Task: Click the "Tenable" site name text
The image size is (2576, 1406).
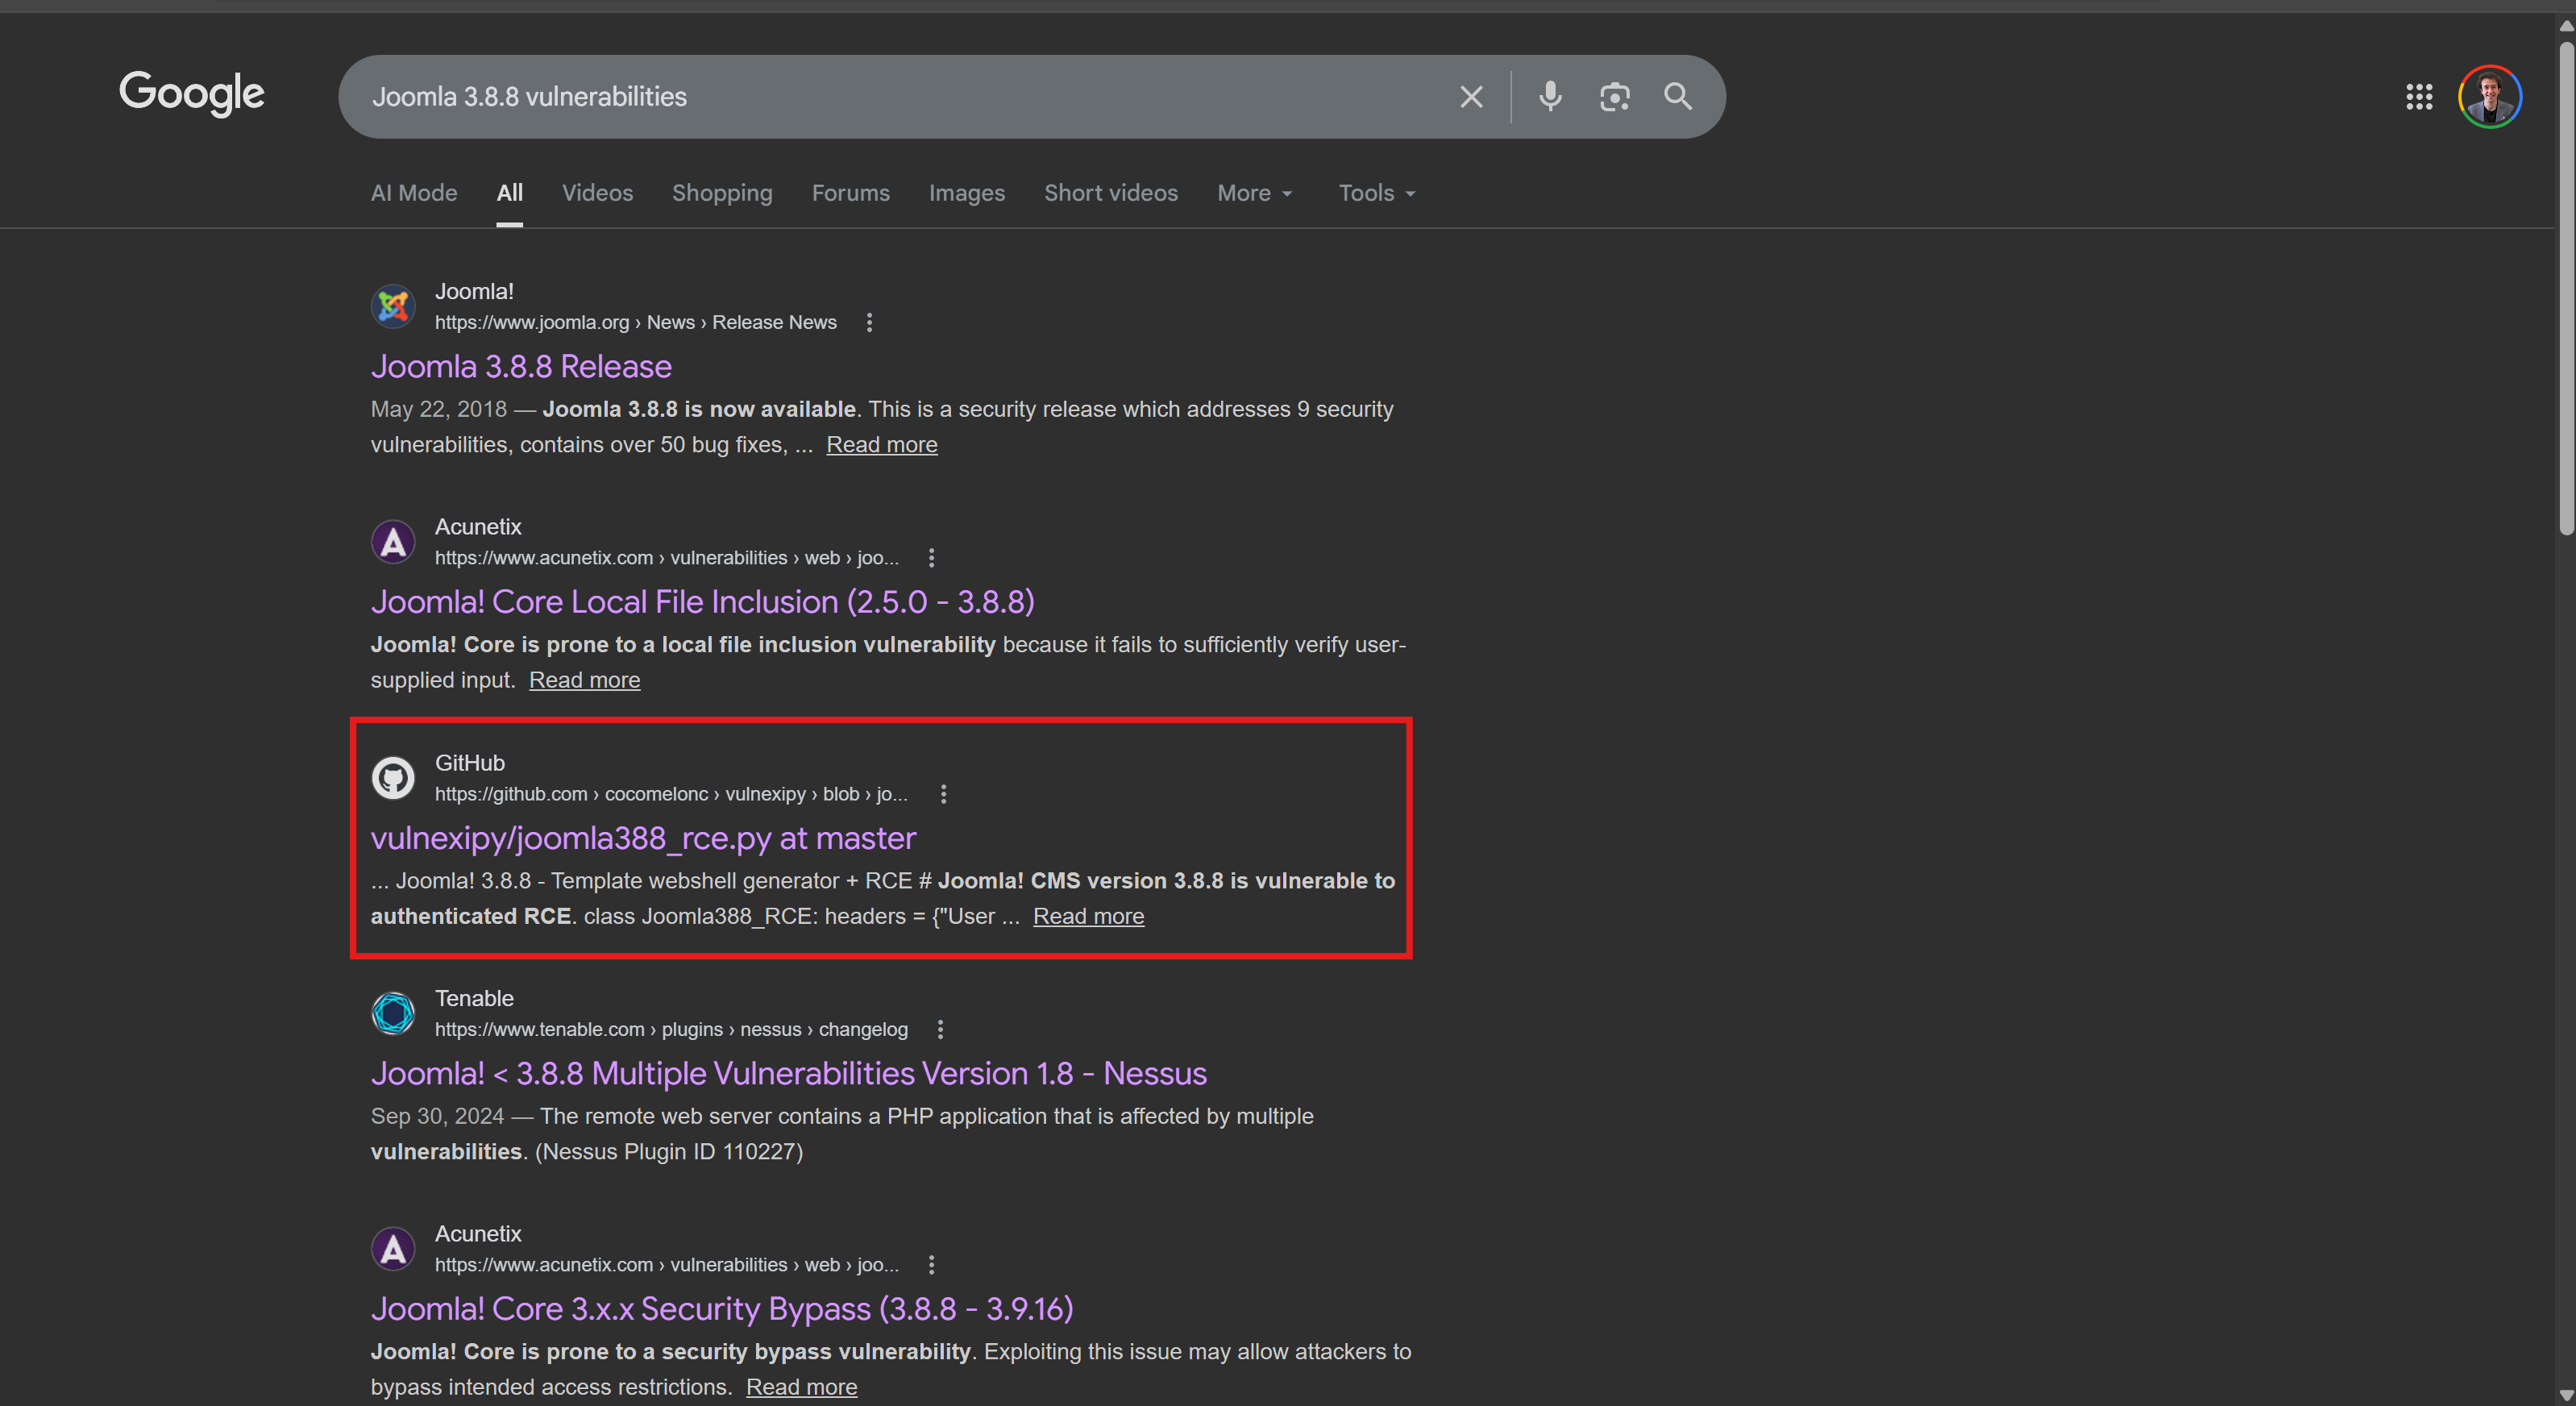Action: click(474, 999)
